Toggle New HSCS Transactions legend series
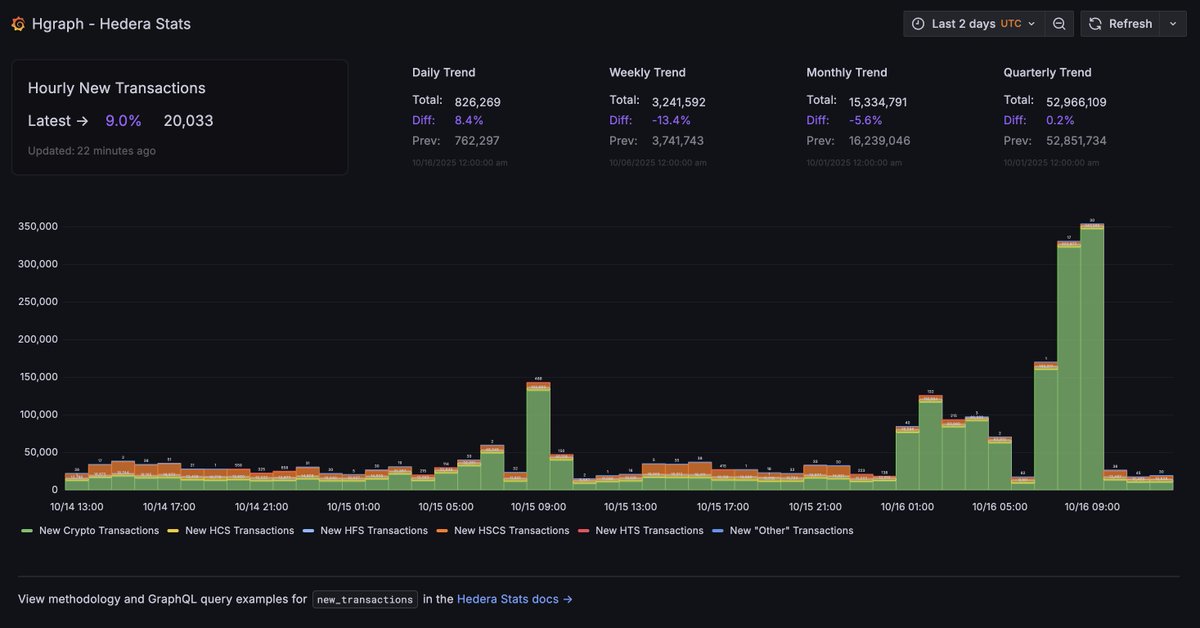The height and width of the screenshot is (628, 1200). tap(503, 531)
